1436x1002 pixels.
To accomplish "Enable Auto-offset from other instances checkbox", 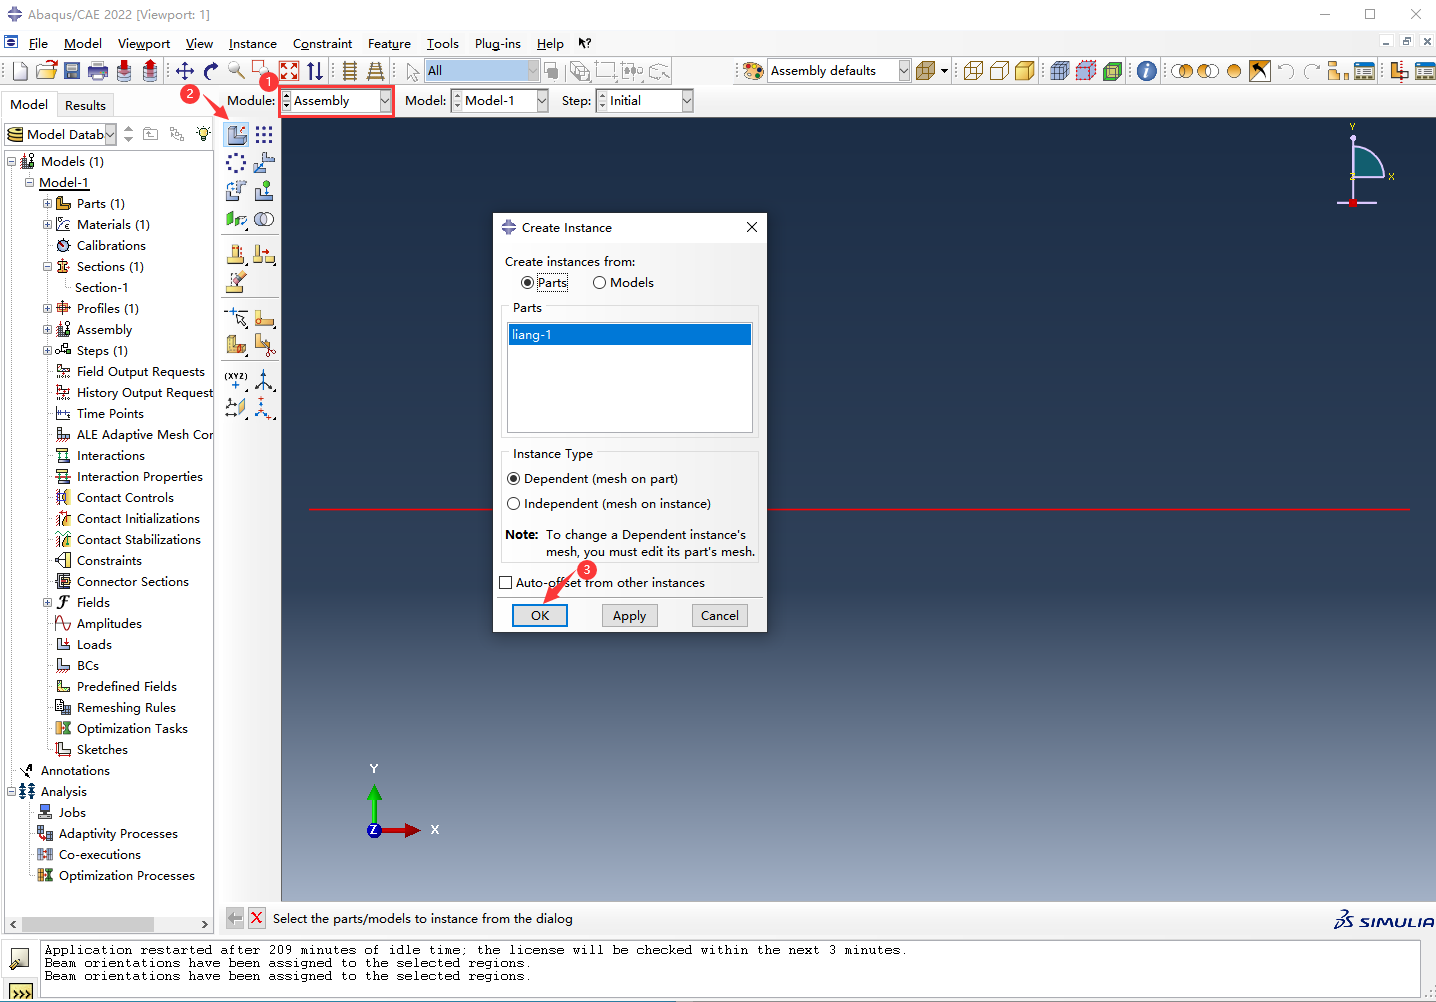I will point(506,583).
